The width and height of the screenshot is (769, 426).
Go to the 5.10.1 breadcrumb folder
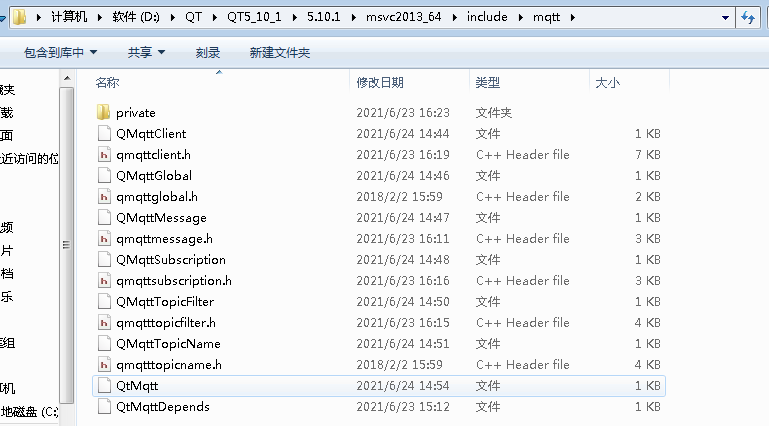tap(324, 17)
